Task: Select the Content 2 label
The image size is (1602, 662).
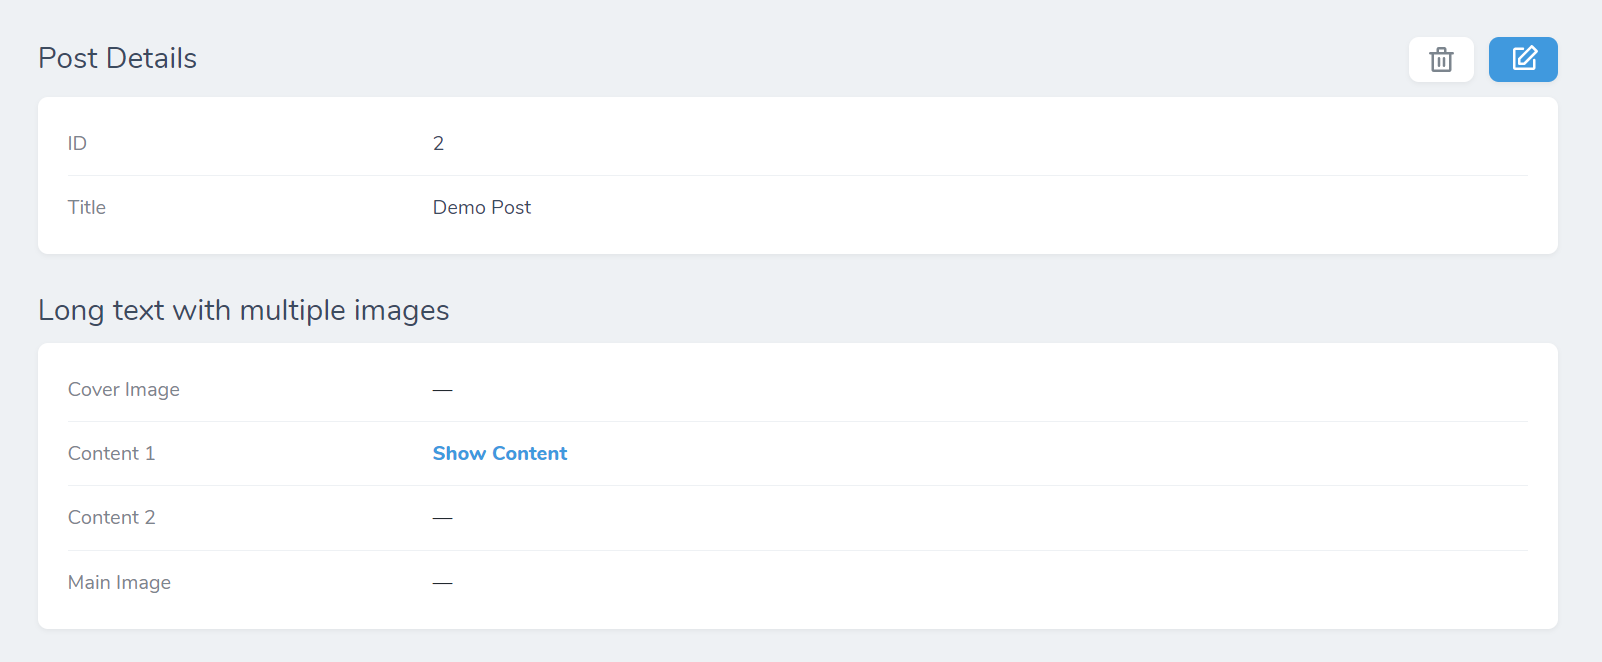Action: tap(111, 517)
